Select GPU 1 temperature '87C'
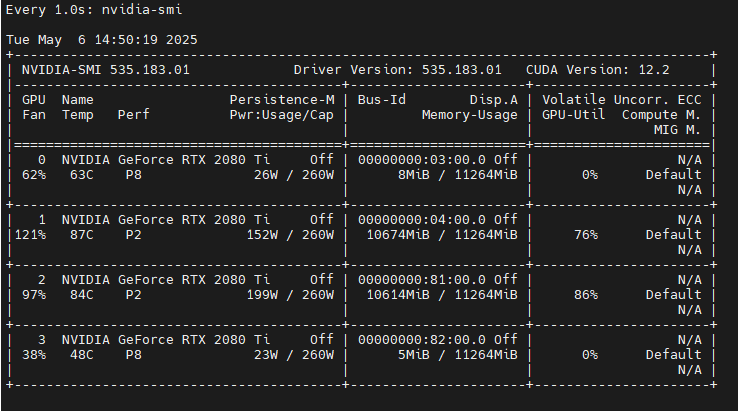Viewport: 738px width, 411px height. pos(81,235)
